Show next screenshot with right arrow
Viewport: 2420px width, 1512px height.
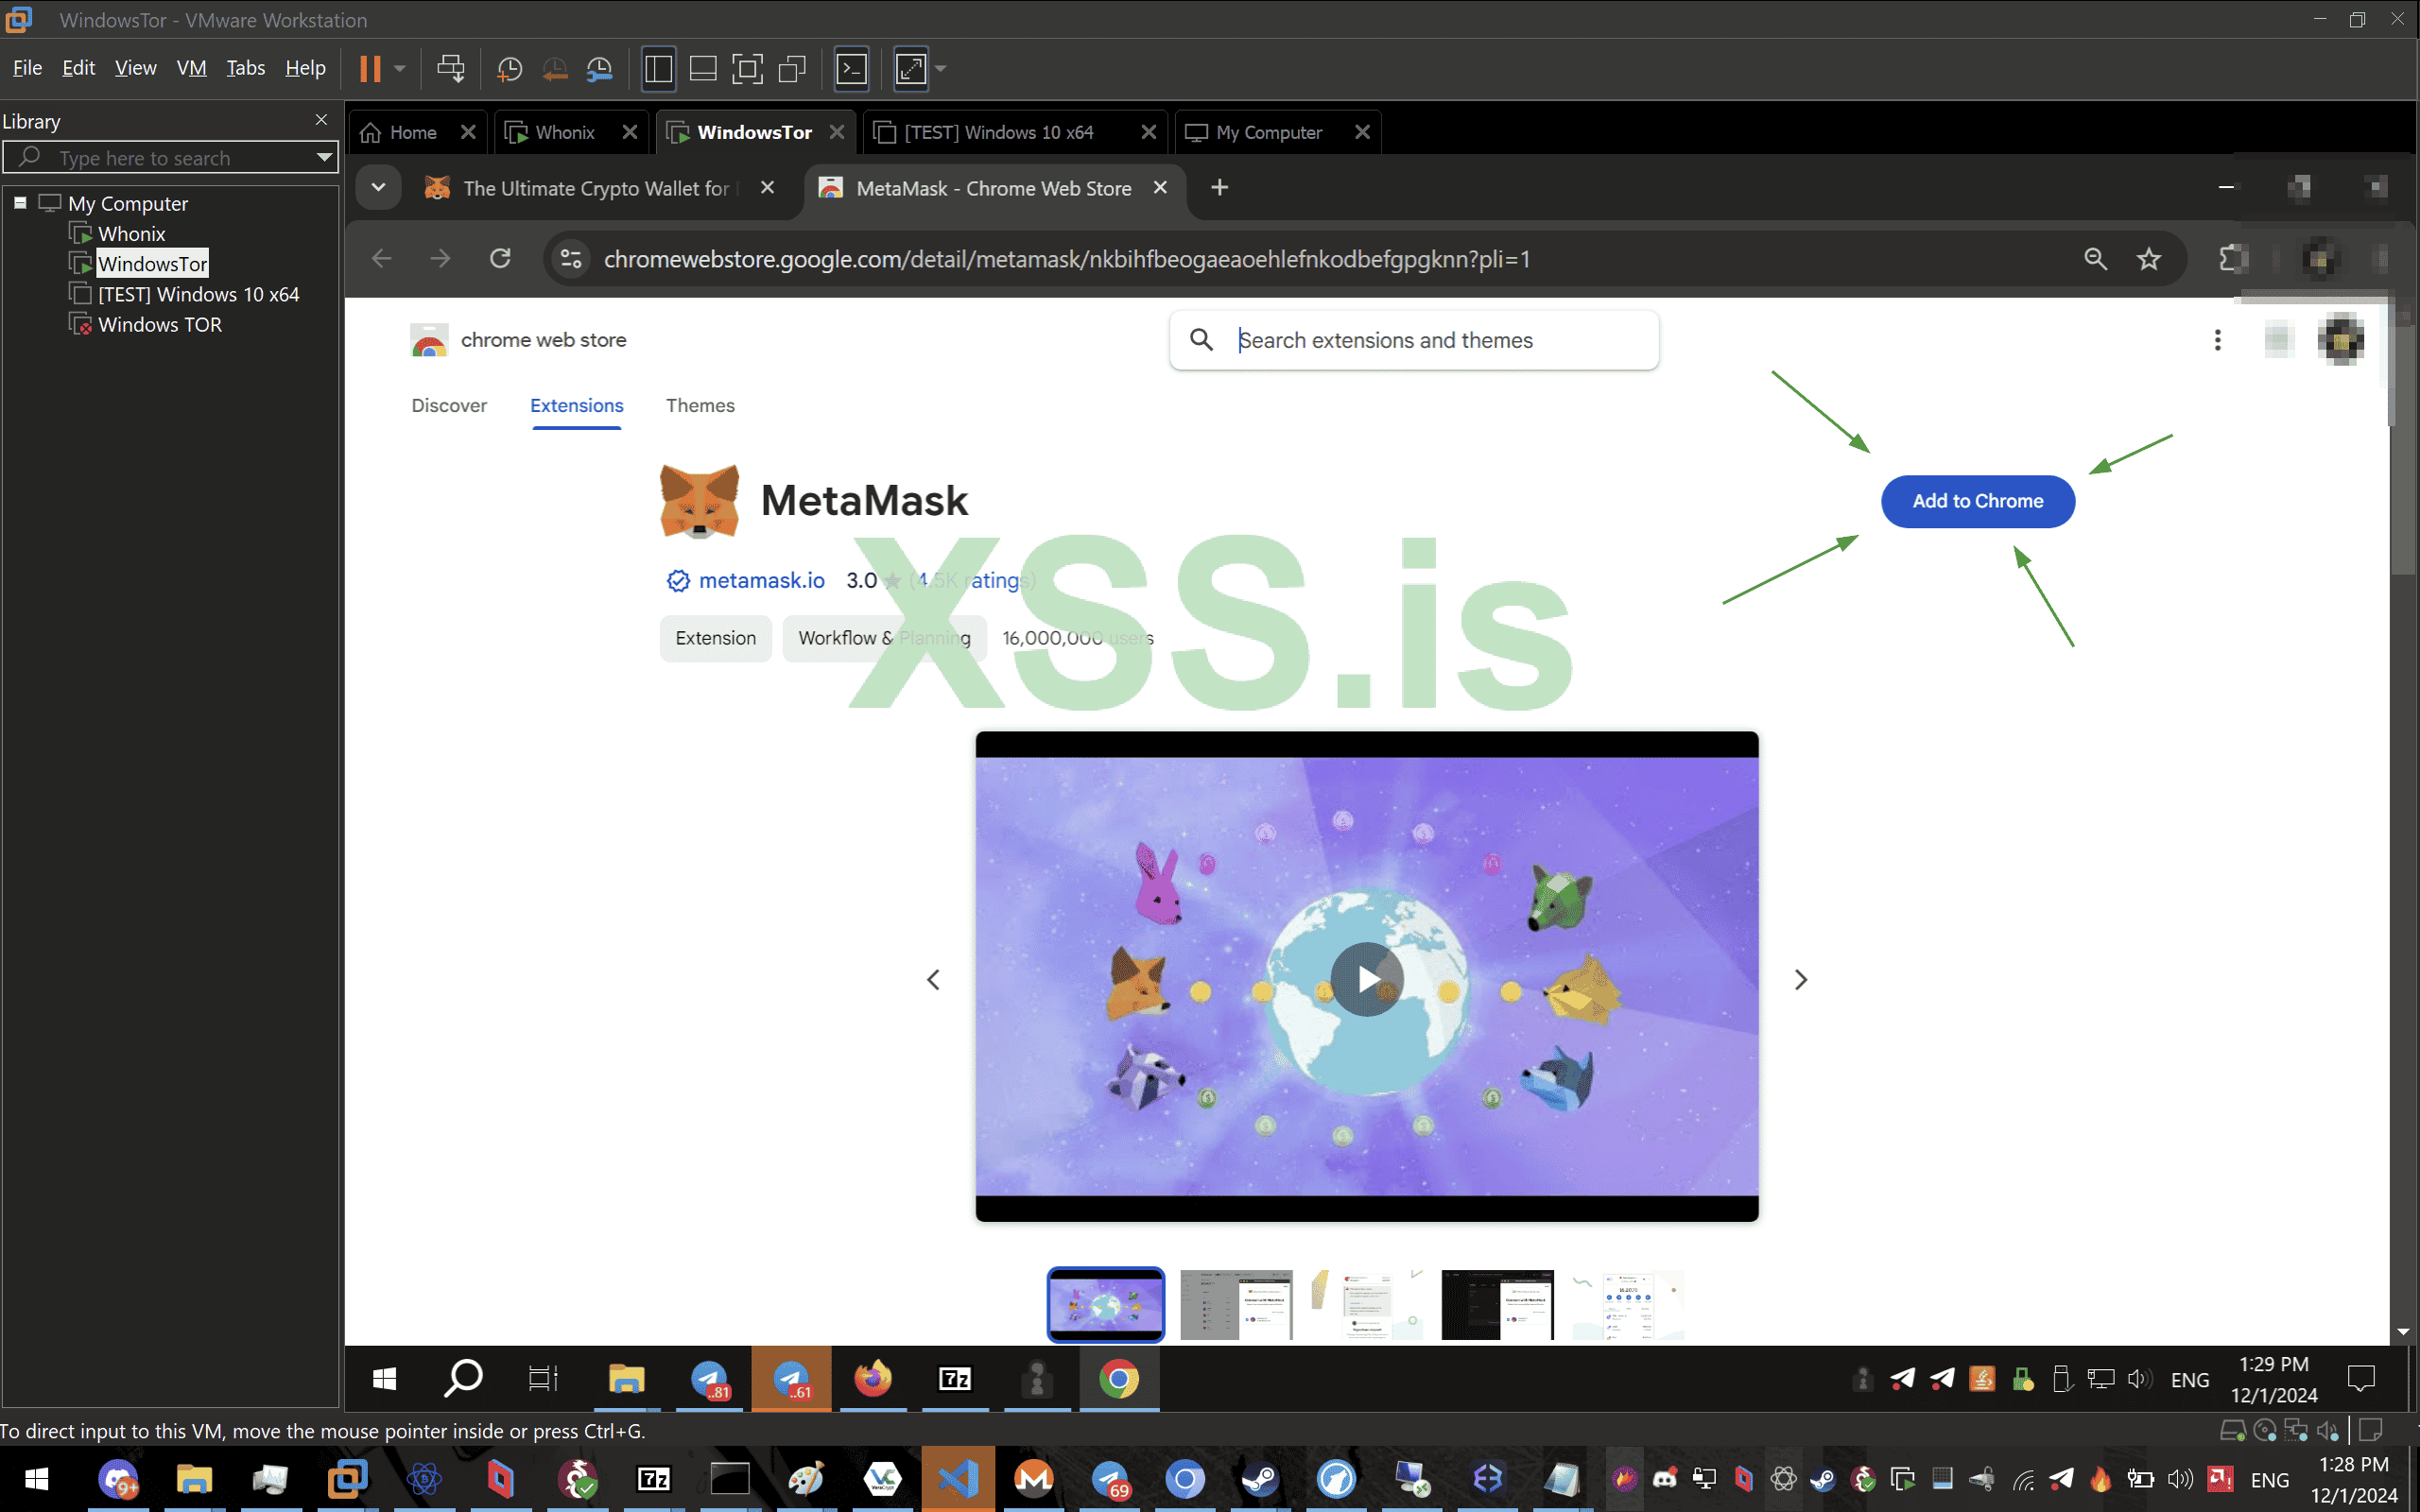1800,979
